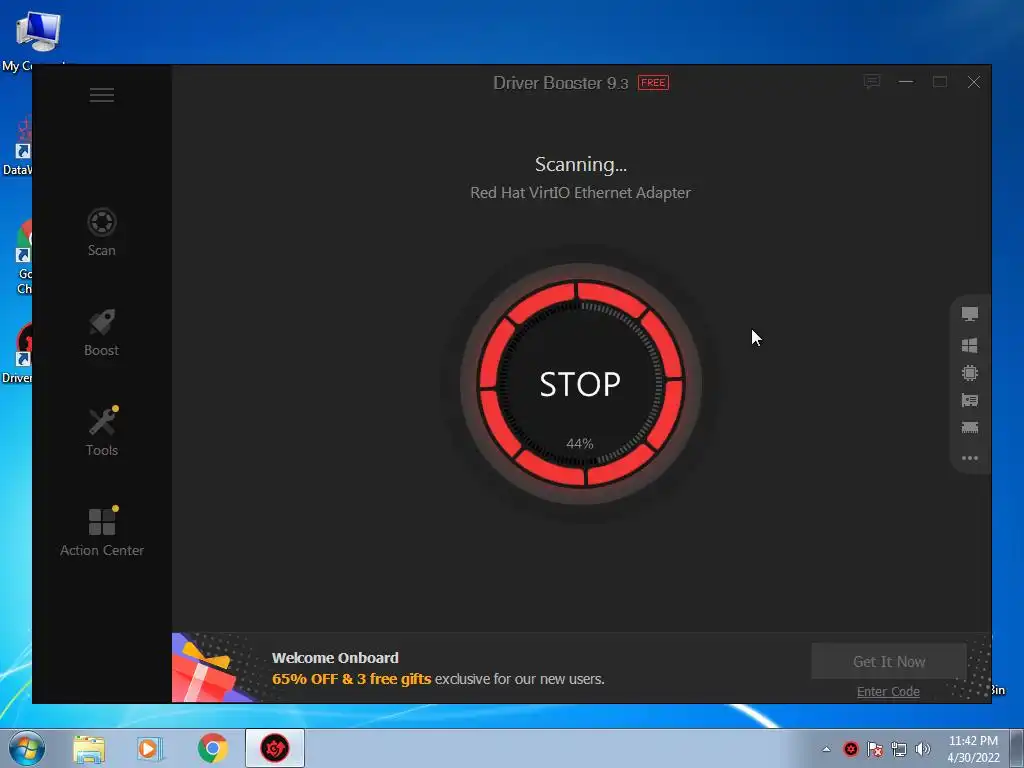Click the feedback chat icon in title bar
1024x768 pixels.
point(872,82)
